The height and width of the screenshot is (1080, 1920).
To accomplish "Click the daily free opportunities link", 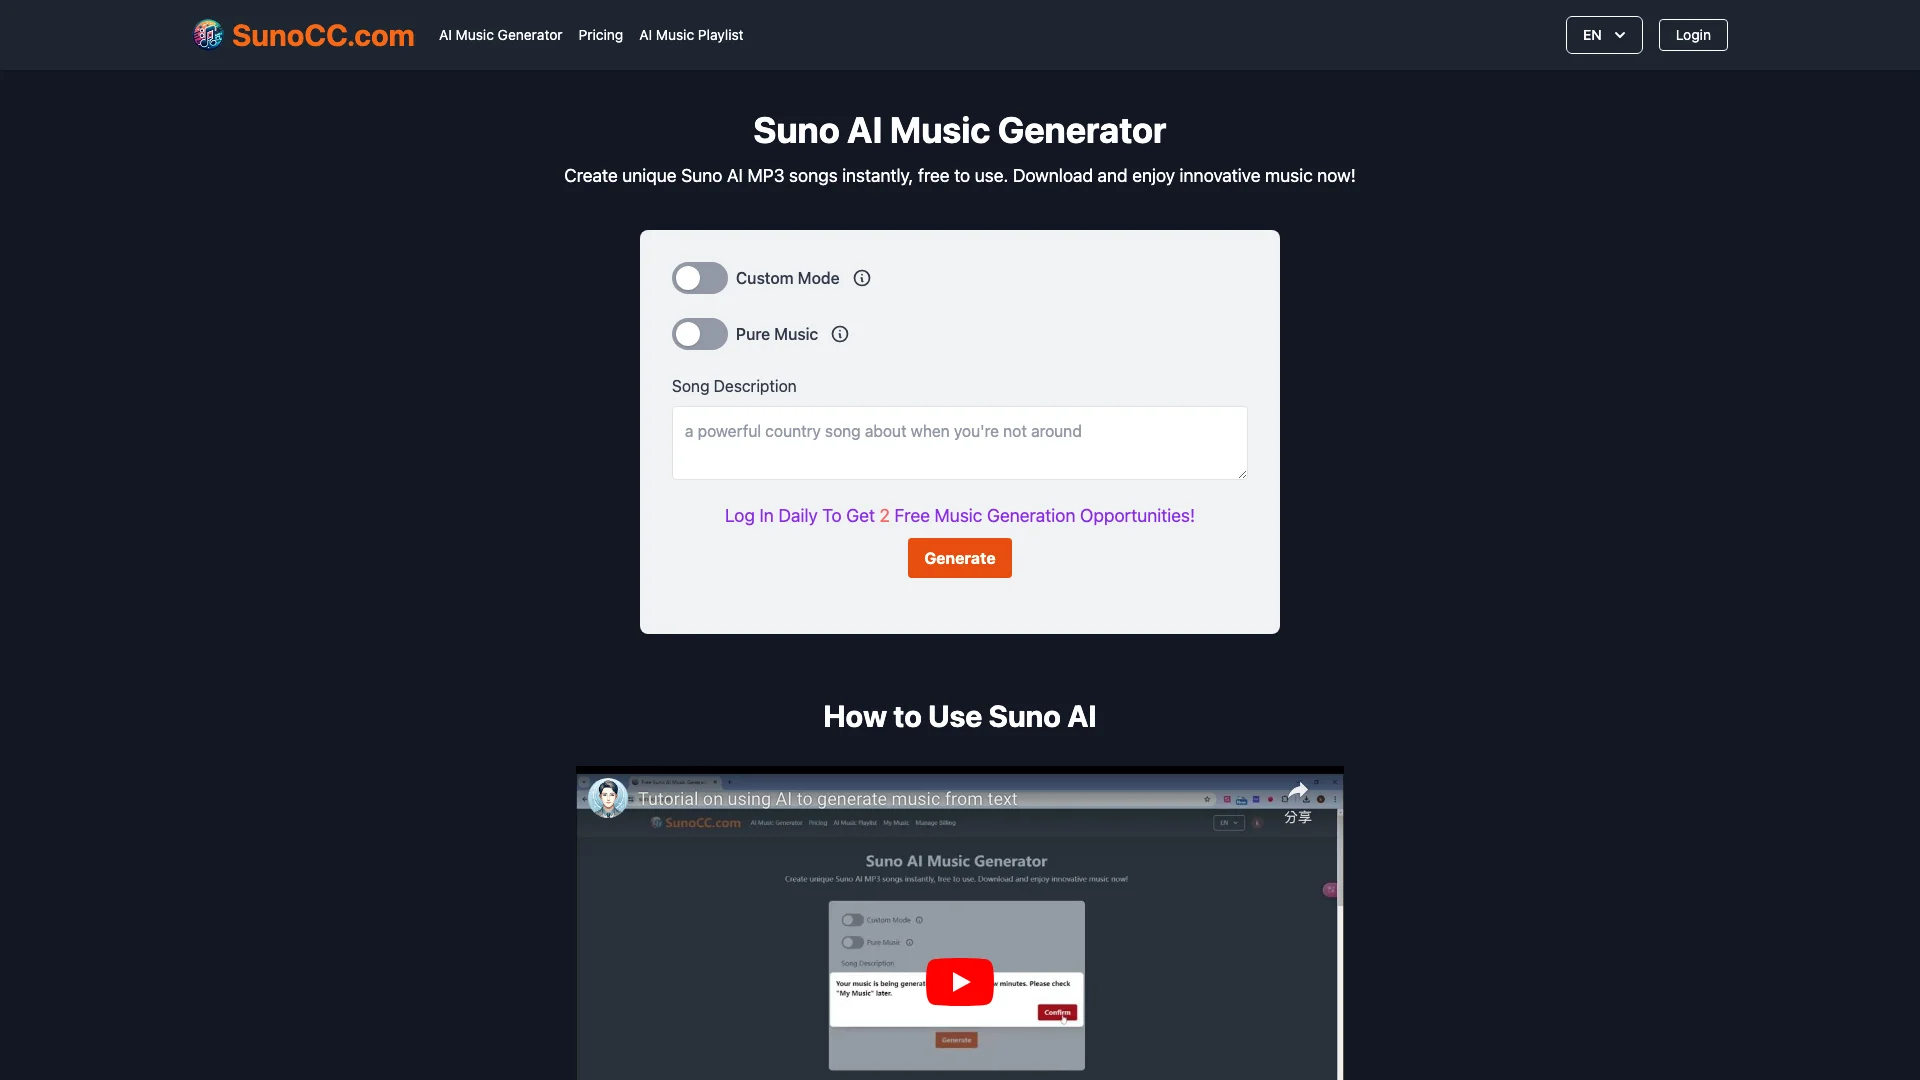I will [x=959, y=514].
